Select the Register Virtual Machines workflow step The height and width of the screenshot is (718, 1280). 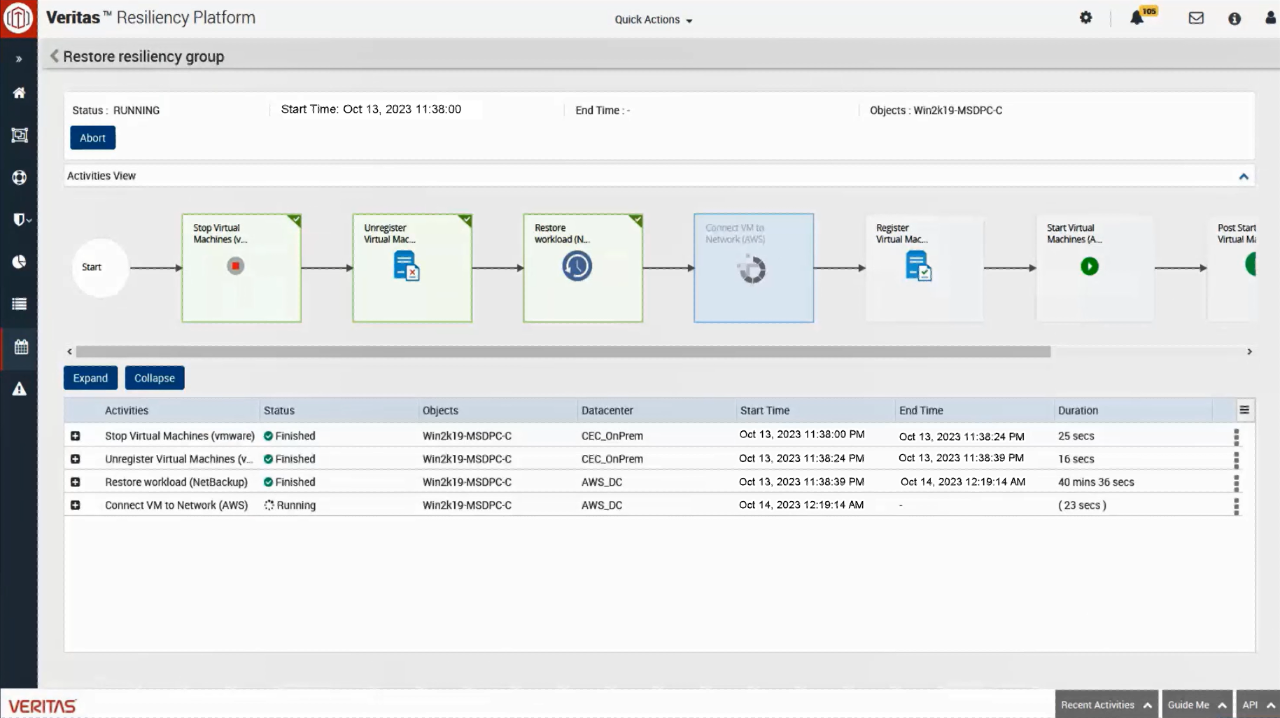tap(924, 268)
